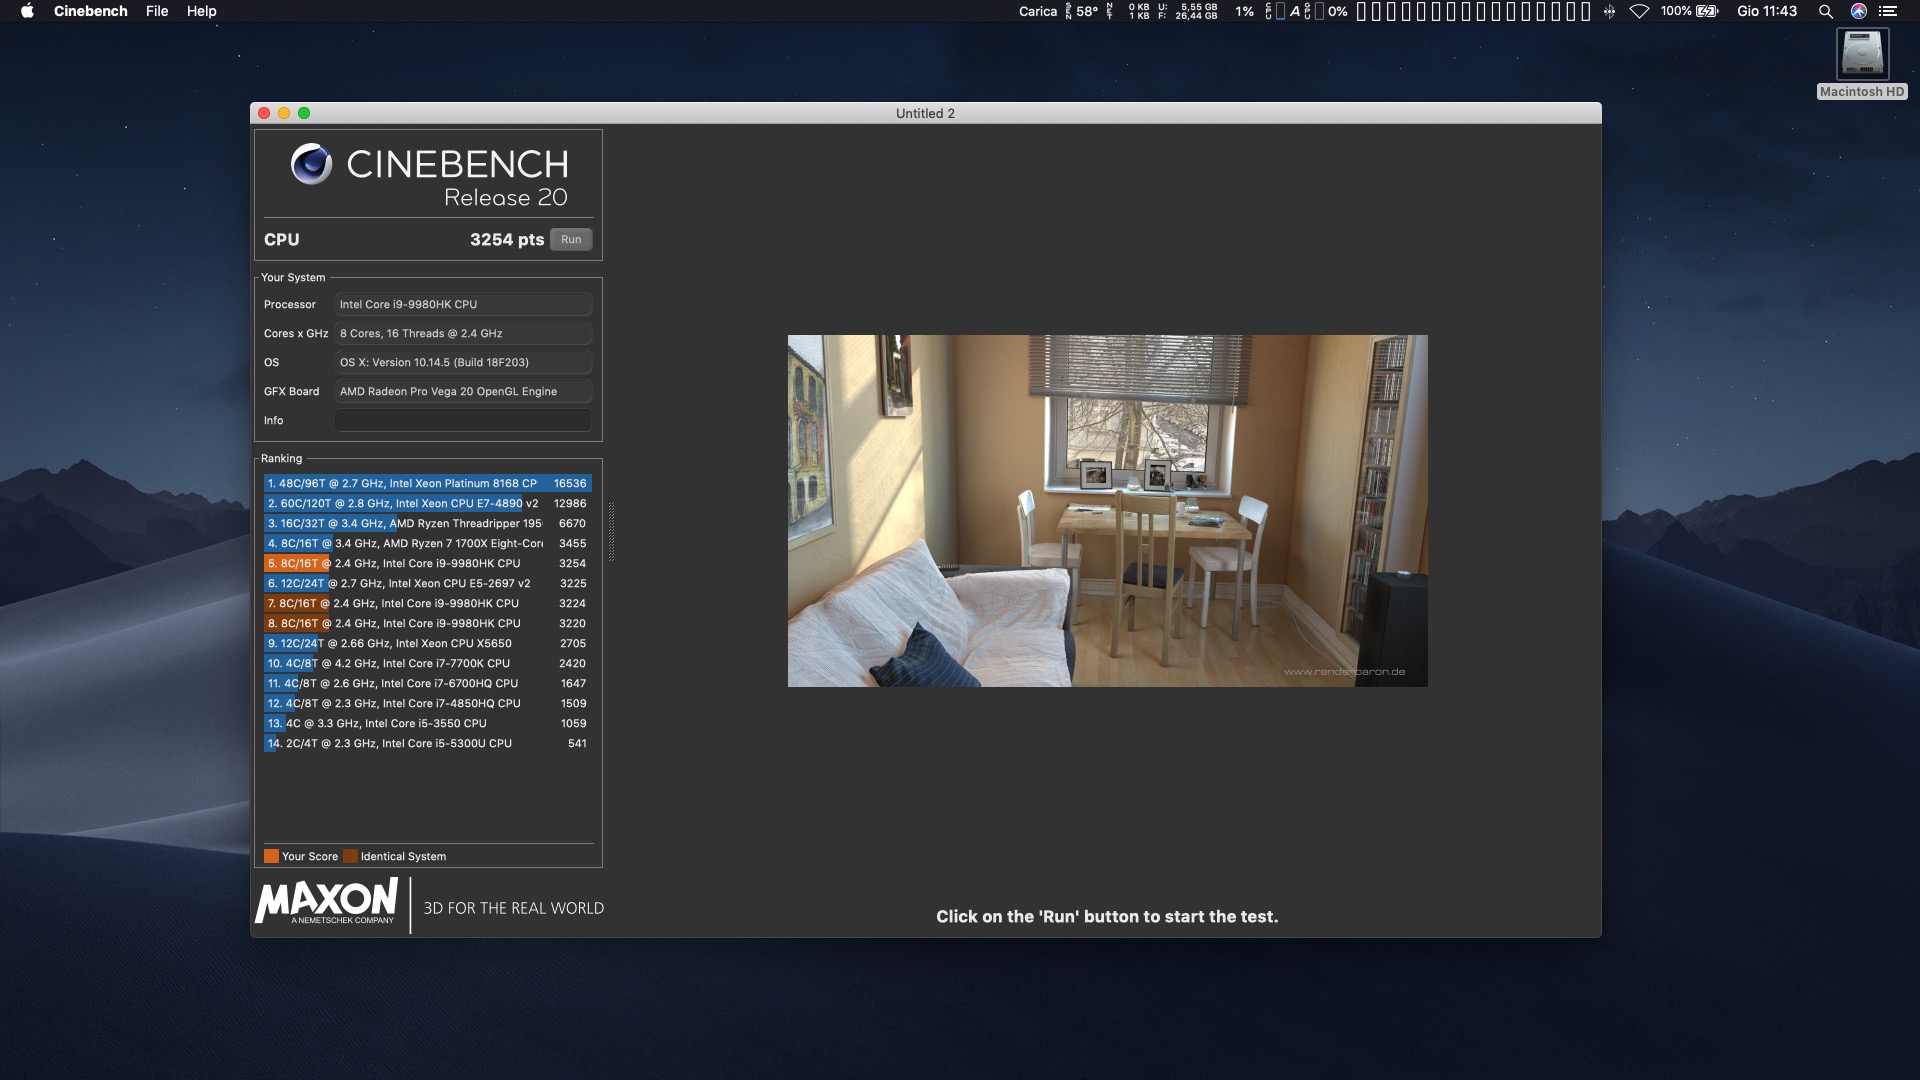Open the Help menu
The width and height of the screenshot is (1920, 1080).
[201, 11]
